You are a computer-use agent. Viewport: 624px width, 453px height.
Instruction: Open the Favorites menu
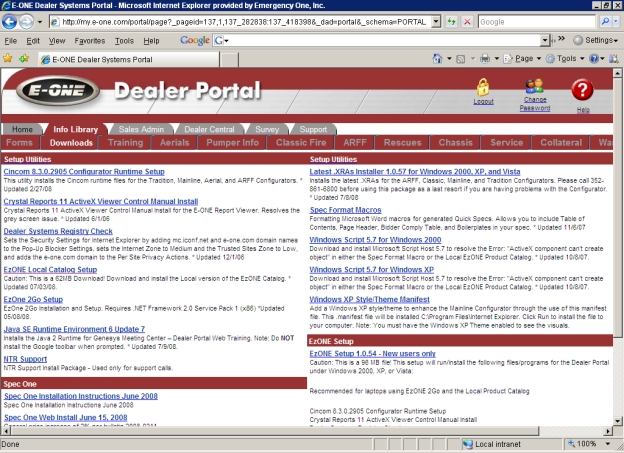pyautogui.click(x=90, y=41)
